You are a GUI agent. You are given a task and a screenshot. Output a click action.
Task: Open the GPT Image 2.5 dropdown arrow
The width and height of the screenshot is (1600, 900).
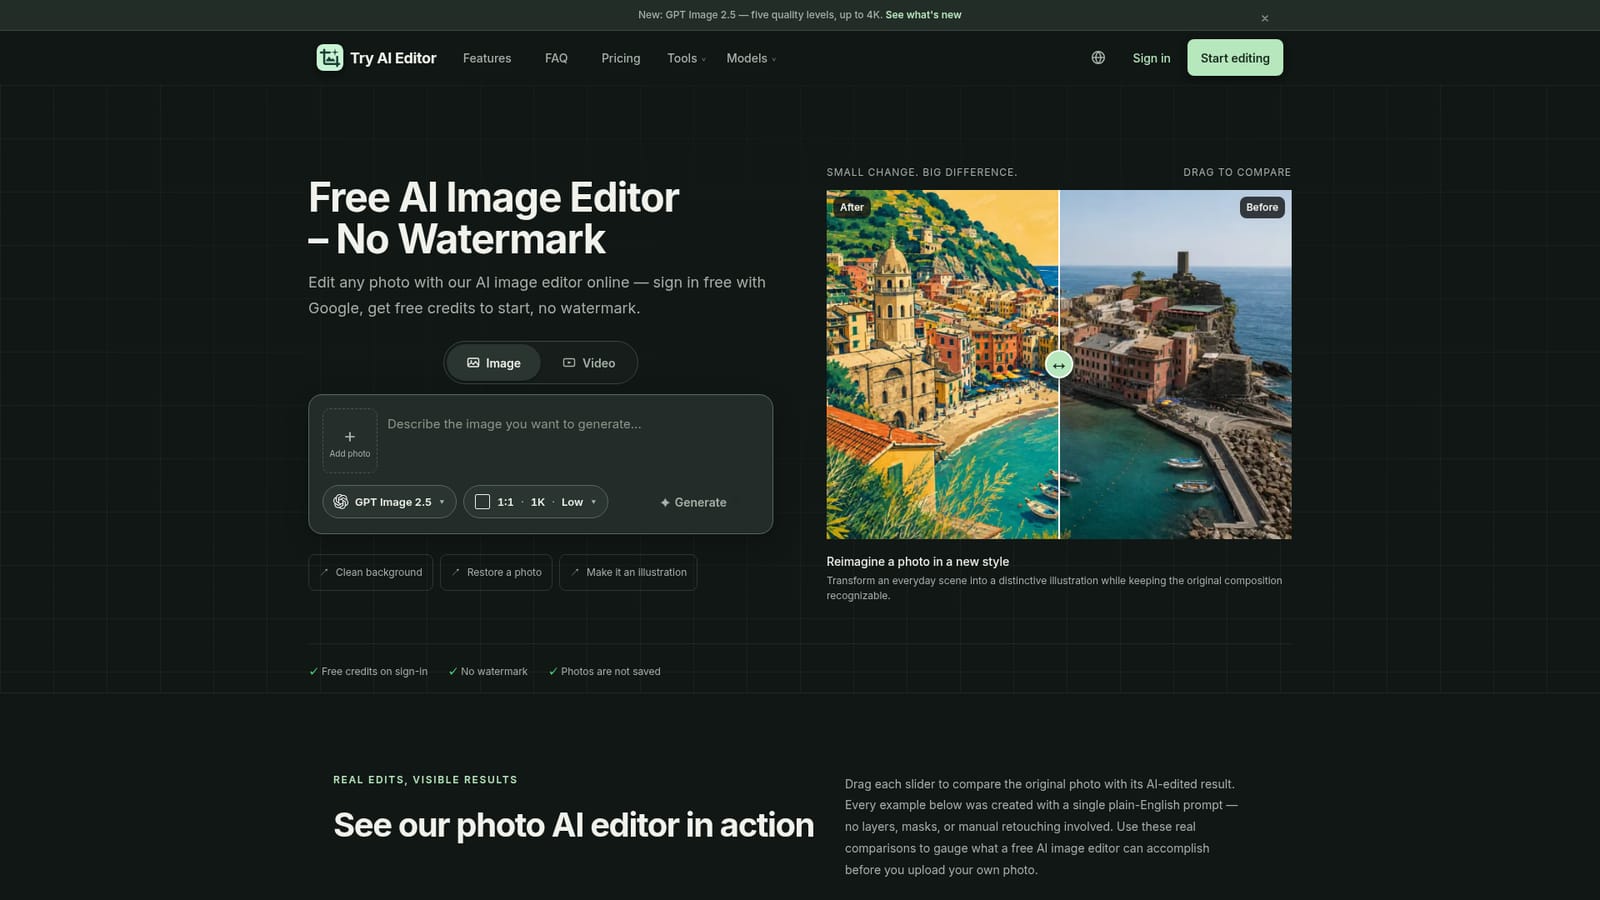point(442,502)
